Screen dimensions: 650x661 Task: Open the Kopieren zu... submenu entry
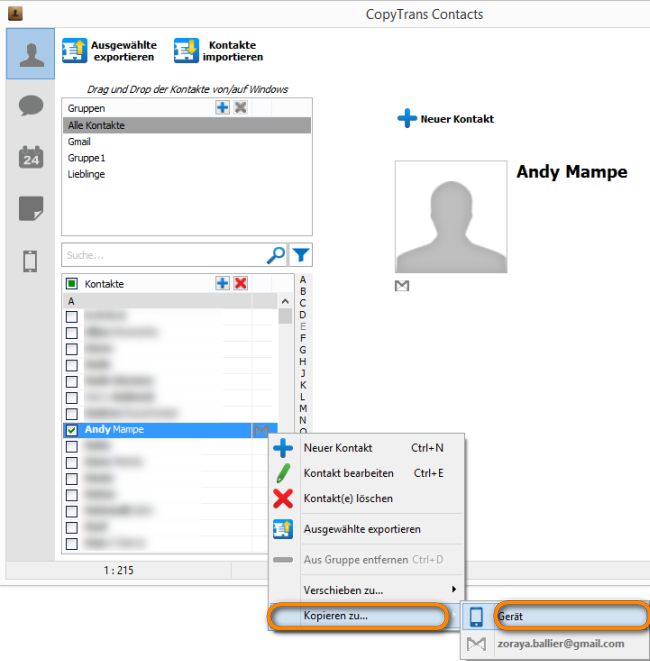(358, 616)
